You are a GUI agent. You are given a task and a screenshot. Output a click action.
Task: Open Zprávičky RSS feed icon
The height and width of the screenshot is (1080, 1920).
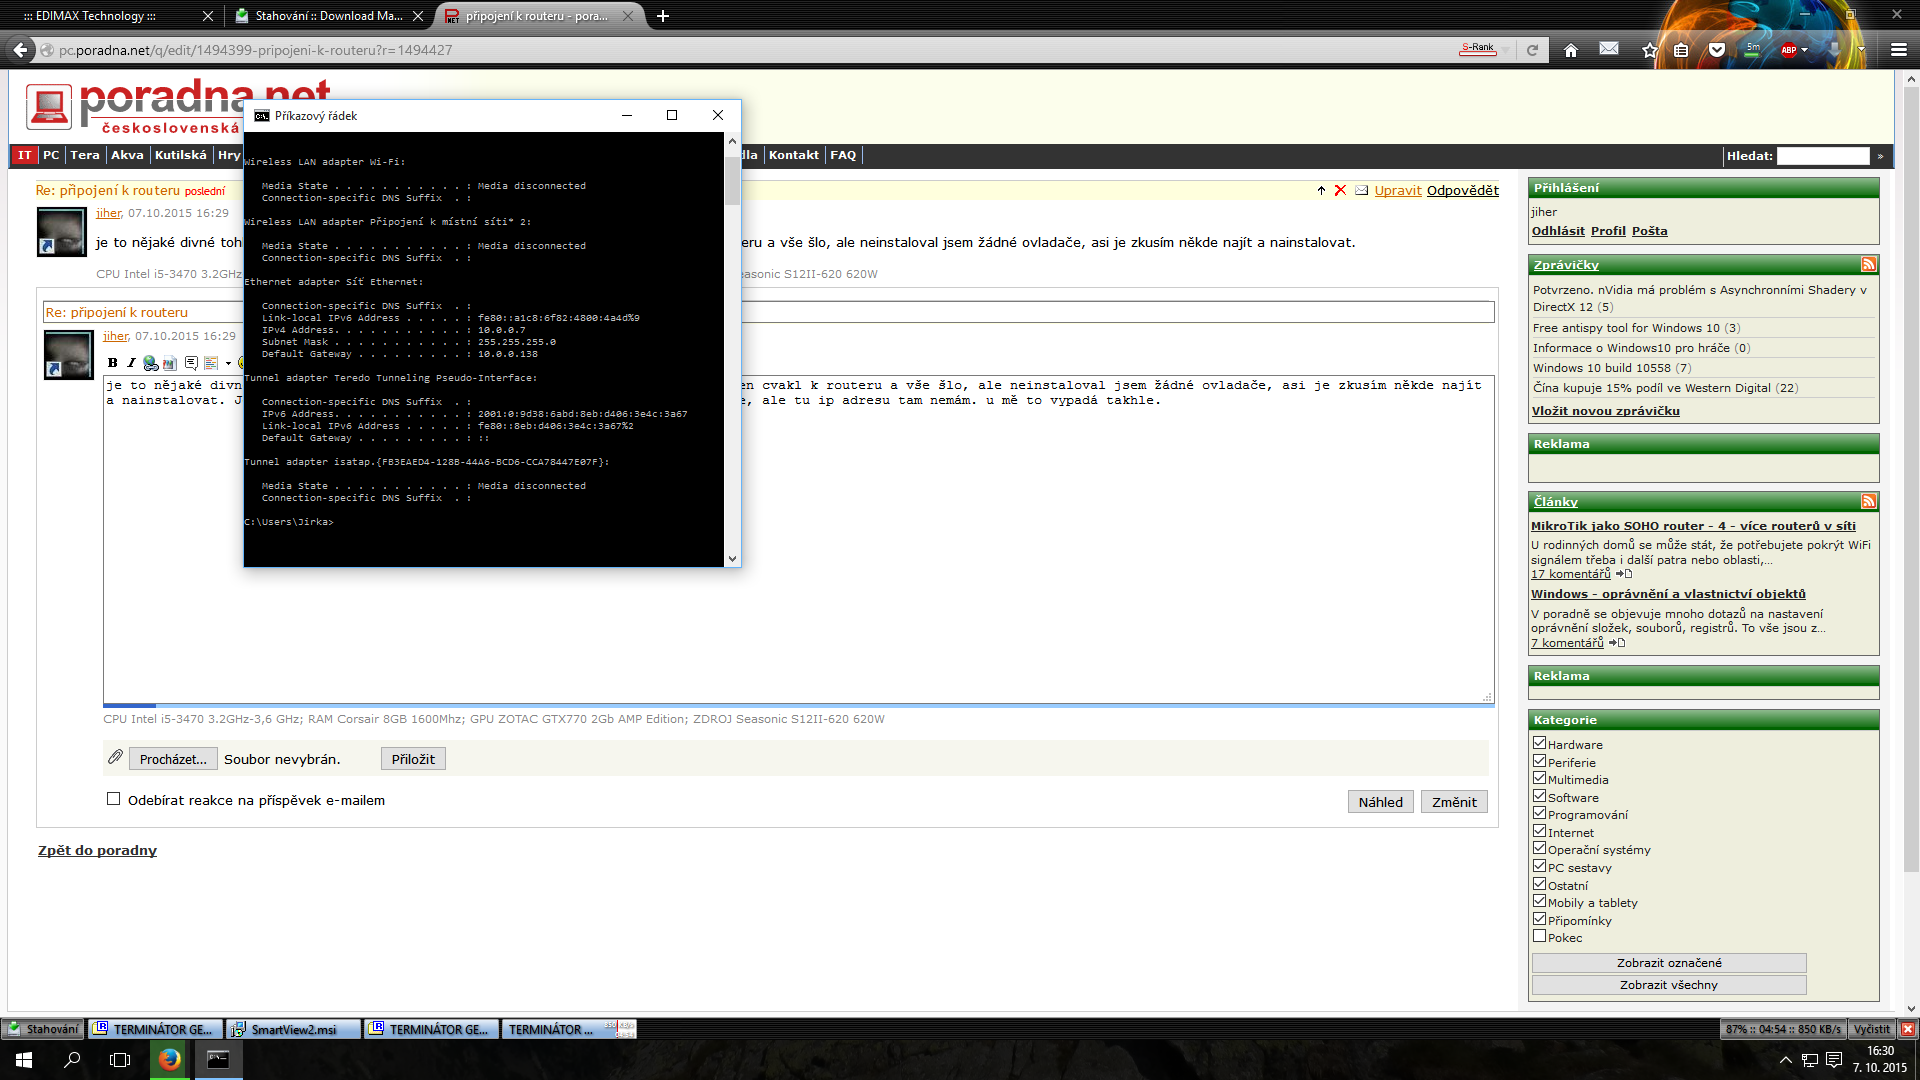1868,264
